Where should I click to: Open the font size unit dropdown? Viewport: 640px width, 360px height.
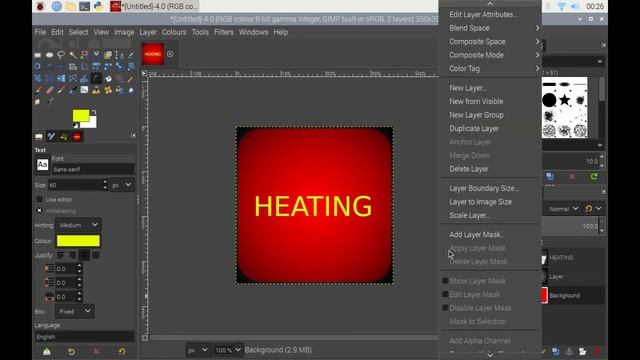pos(122,185)
